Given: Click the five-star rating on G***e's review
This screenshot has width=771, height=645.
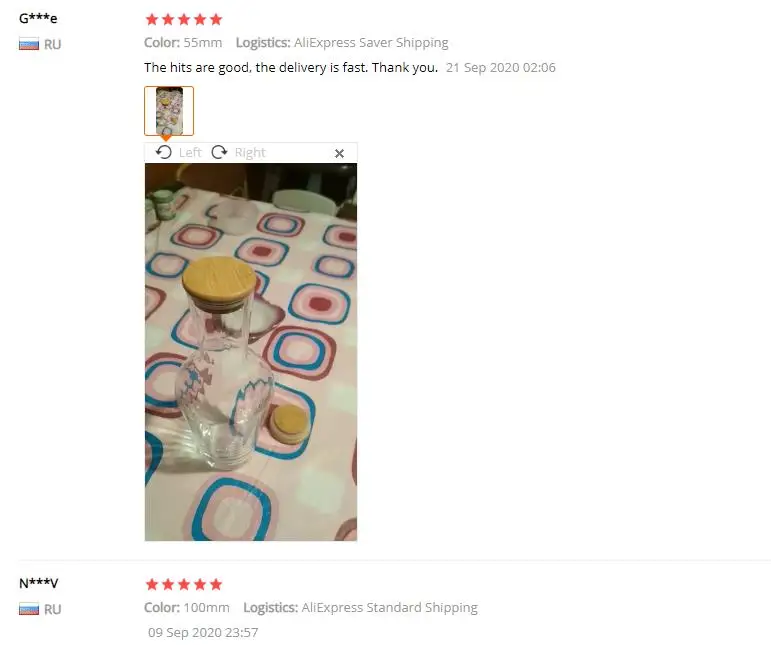Looking at the screenshot, I should (184, 20).
